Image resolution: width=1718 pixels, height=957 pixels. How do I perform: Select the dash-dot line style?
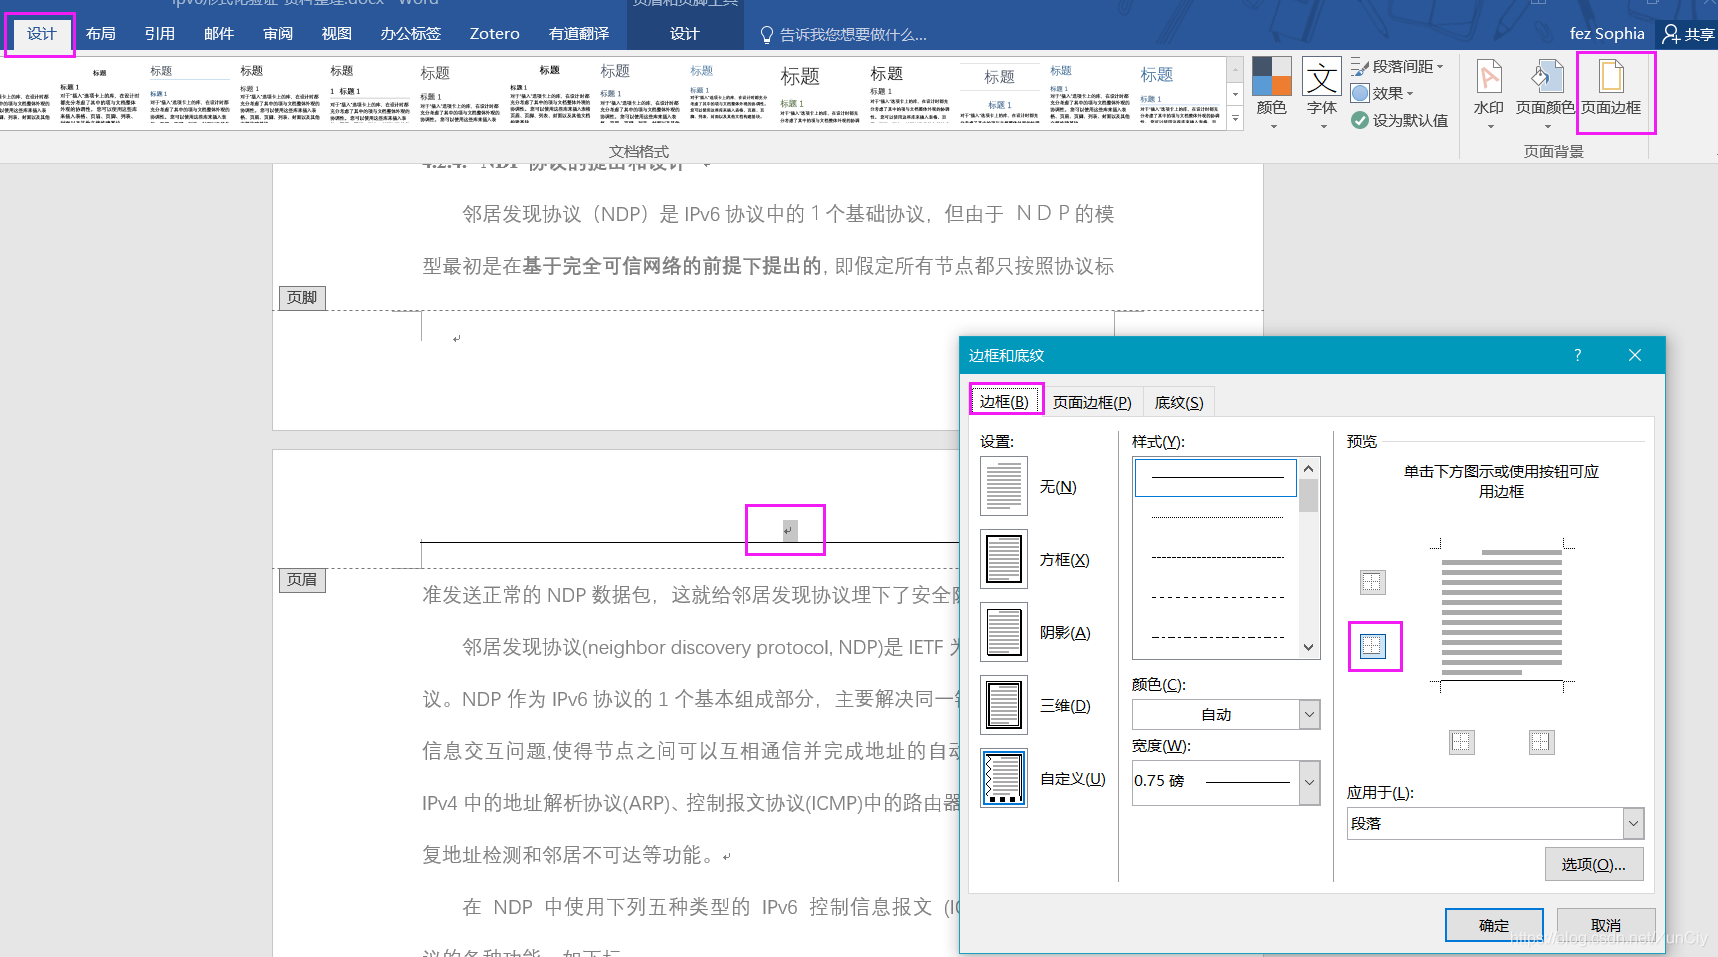[1216, 637]
